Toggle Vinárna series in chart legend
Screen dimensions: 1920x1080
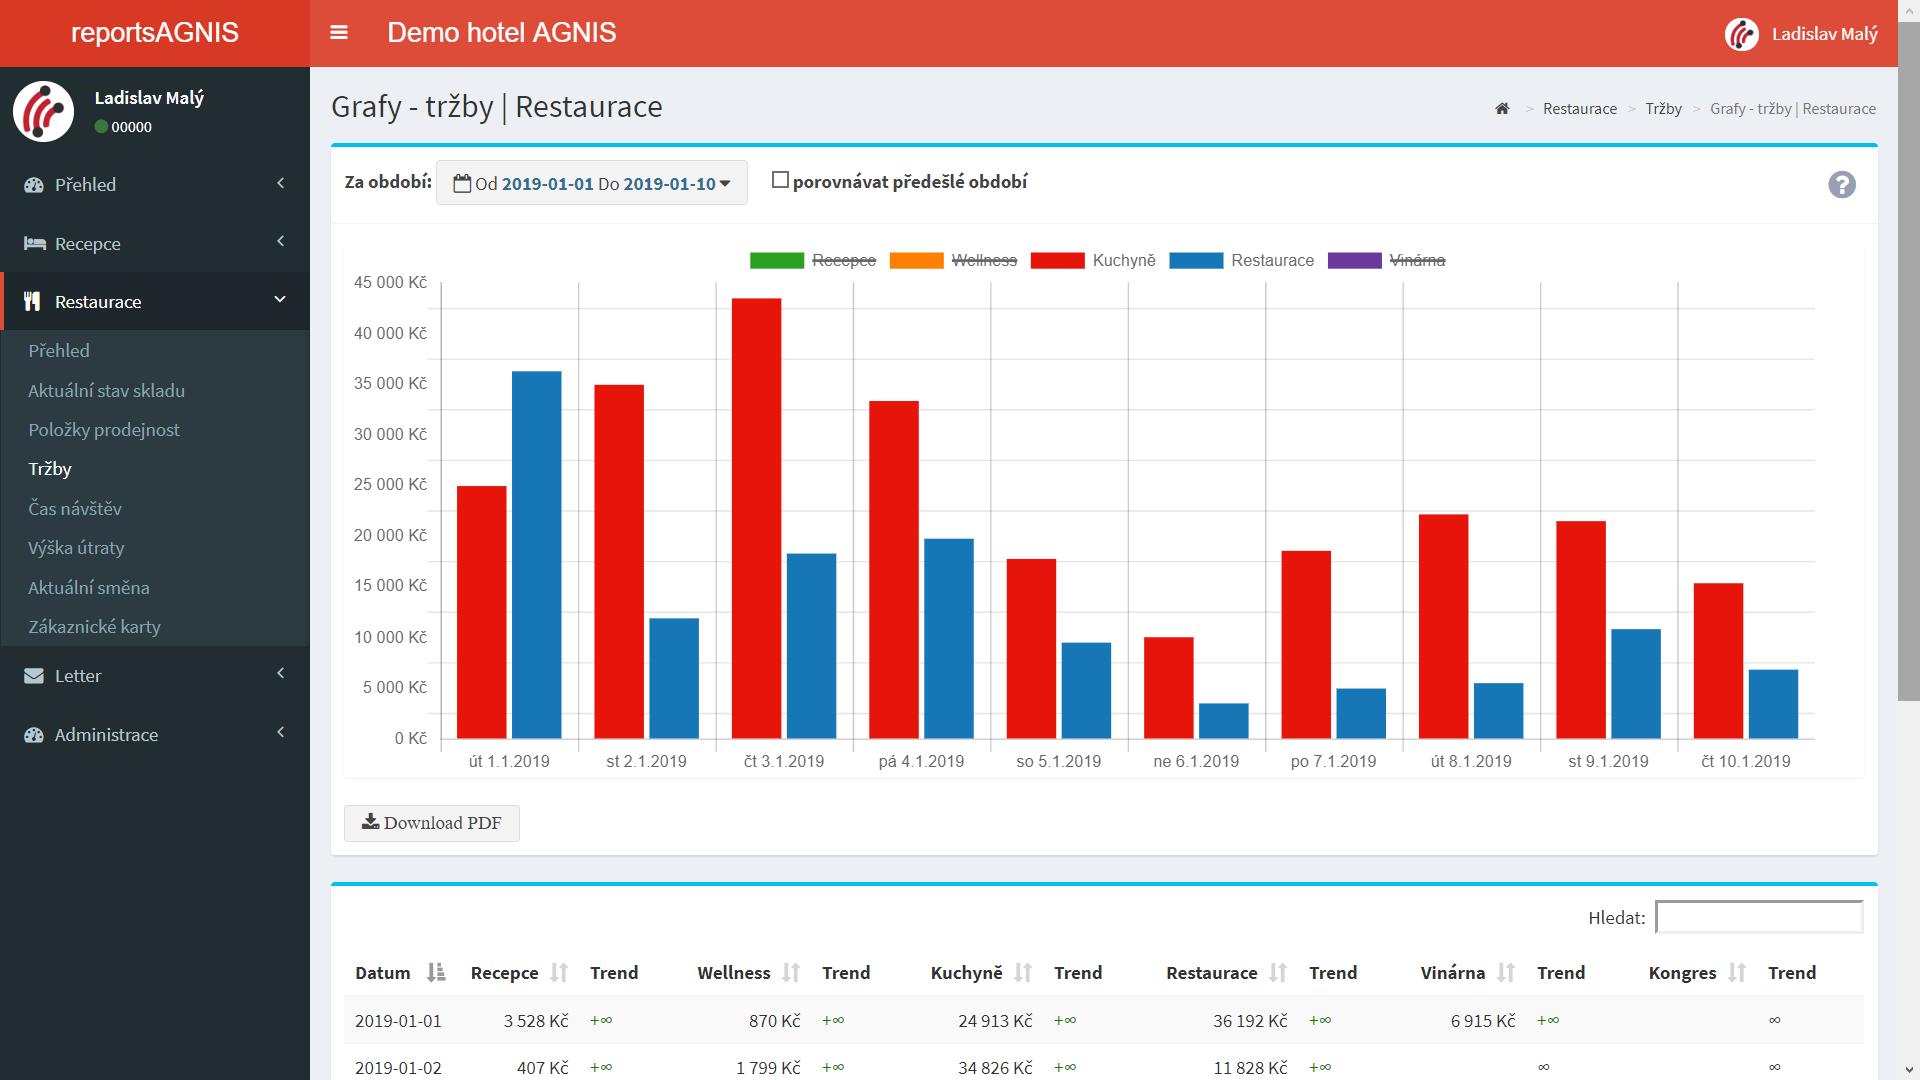pos(1417,260)
